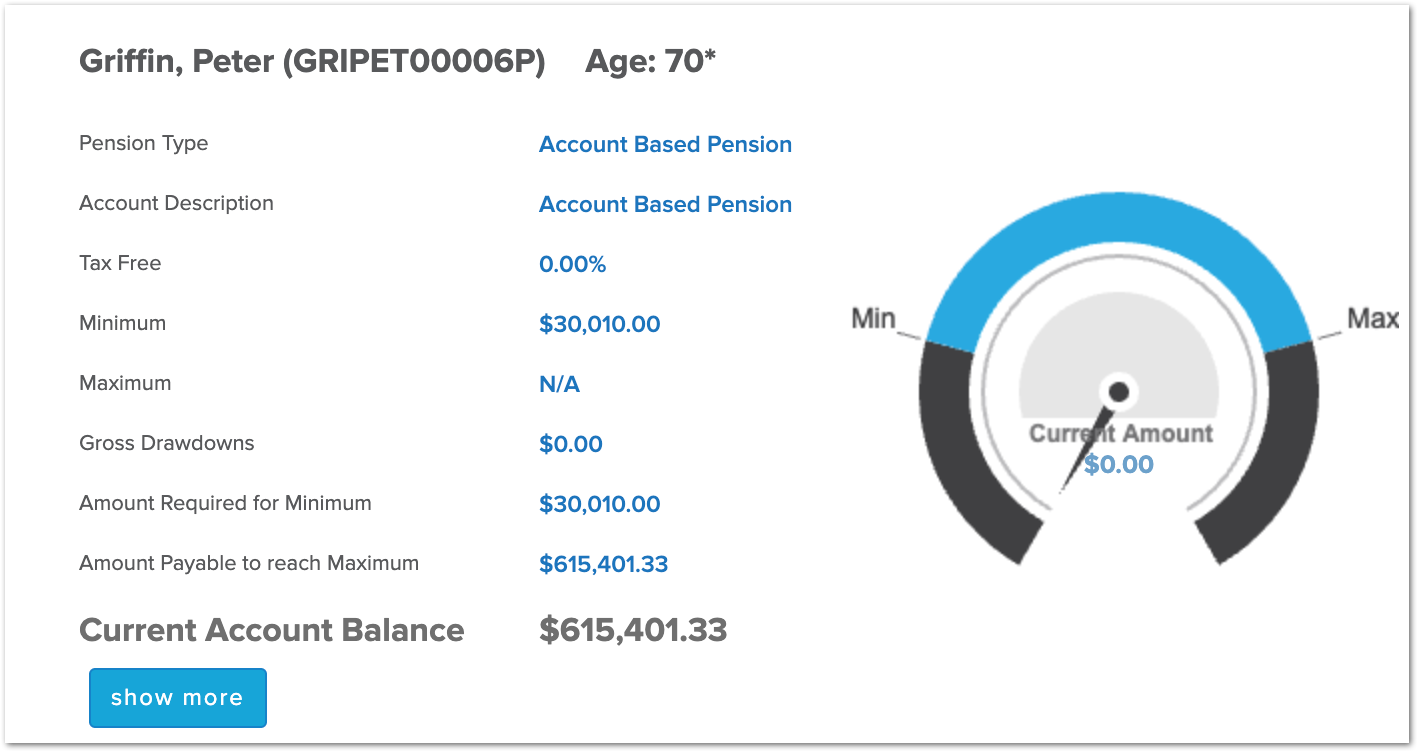
Task: Click the Amount Payable to reach Maximum value
Action: pyautogui.click(x=604, y=564)
